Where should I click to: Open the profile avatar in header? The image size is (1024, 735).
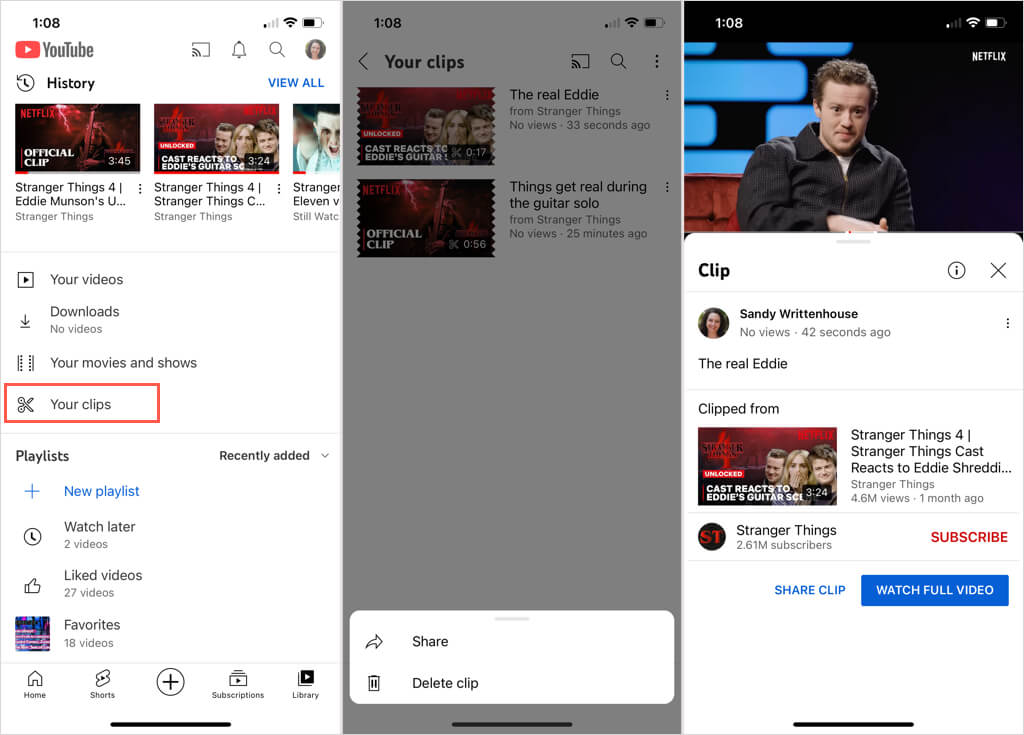tap(315, 50)
